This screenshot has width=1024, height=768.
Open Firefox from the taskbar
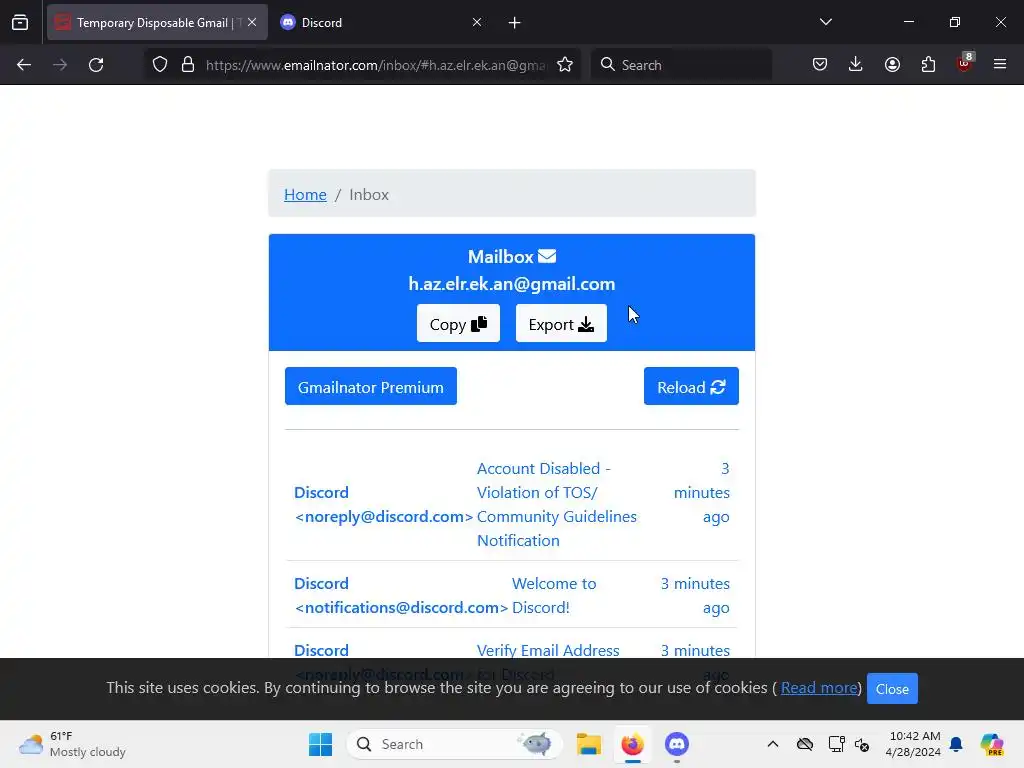click(x=632, y=744)
